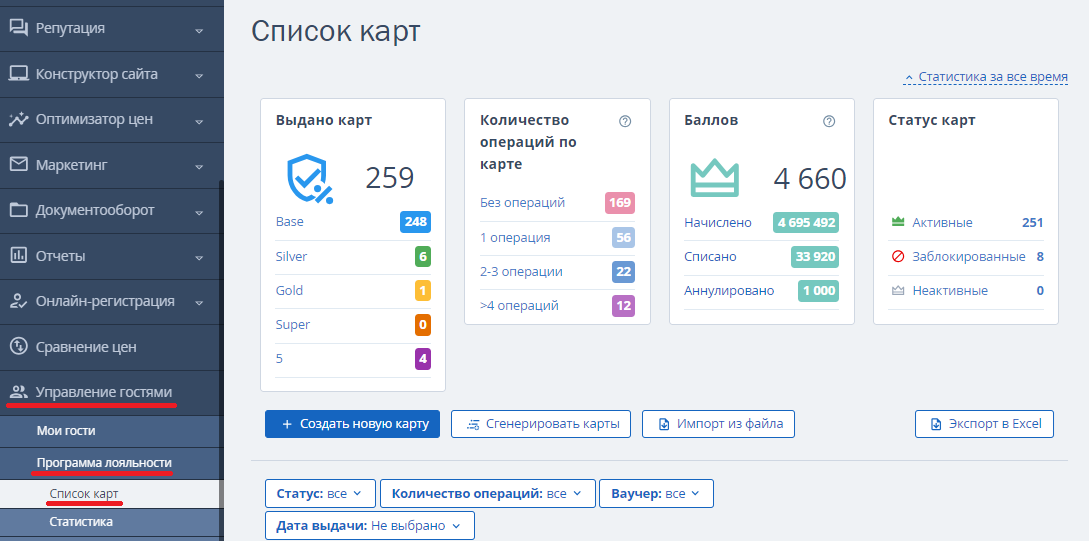Click the Silver card level link
Image resolution: width=1089 pixels, height=541 pixels.
tap(292, 256)
